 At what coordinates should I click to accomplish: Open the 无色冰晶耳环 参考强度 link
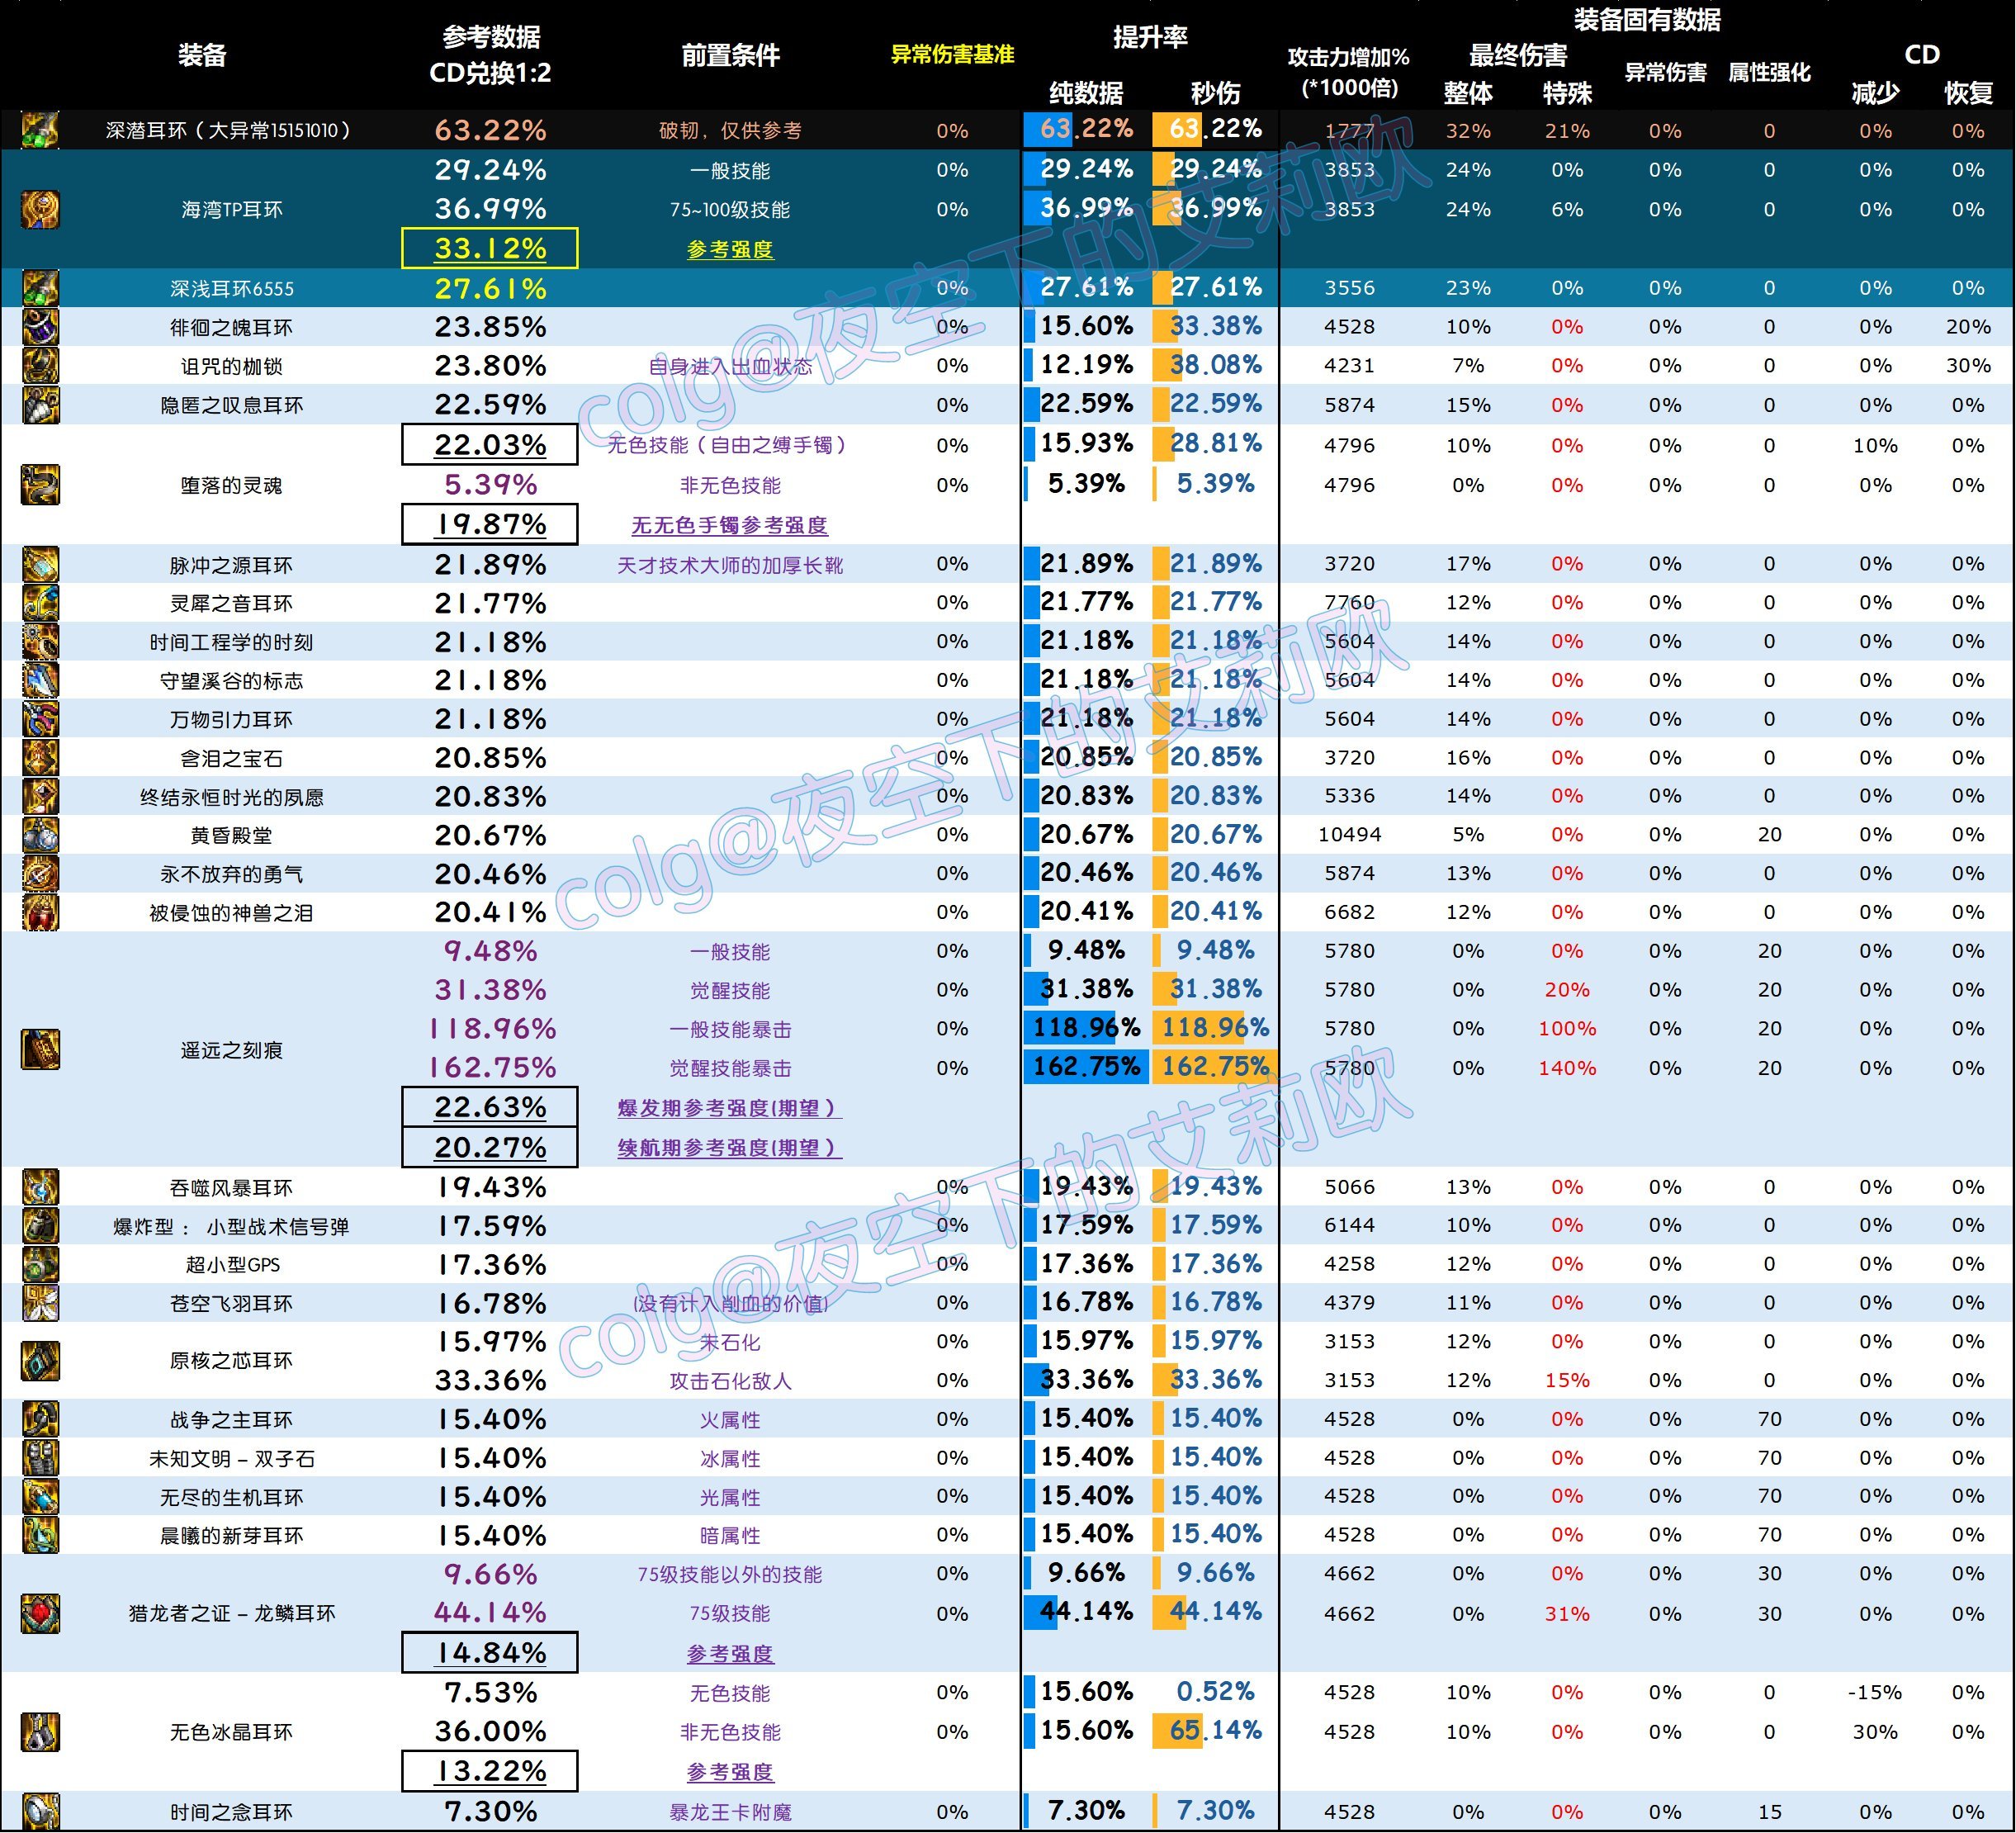pos(730,1772)
